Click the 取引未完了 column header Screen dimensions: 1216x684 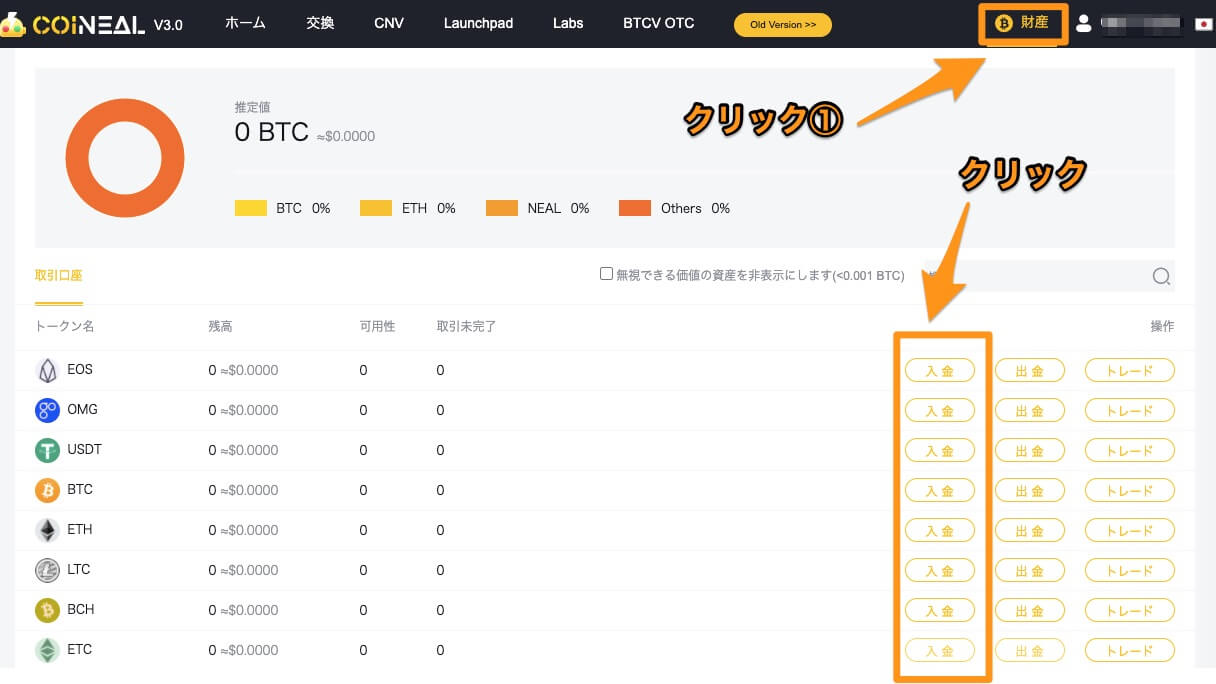pyautogui.click(x=466, y=327)
